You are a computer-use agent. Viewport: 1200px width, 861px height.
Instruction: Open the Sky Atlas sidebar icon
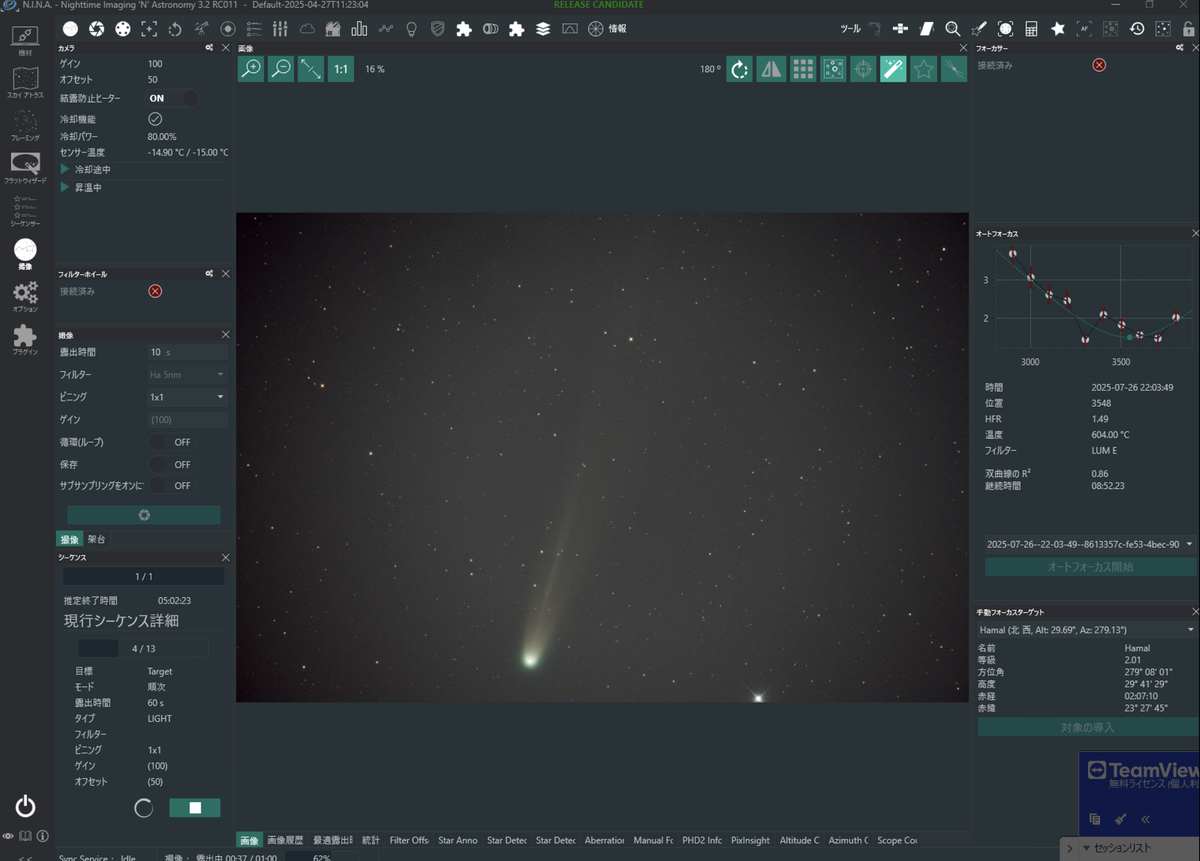(25, 82)
